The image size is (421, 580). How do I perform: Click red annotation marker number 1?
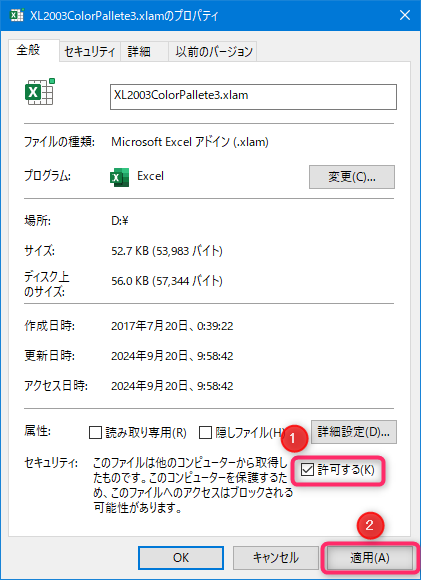pos(293,438)
